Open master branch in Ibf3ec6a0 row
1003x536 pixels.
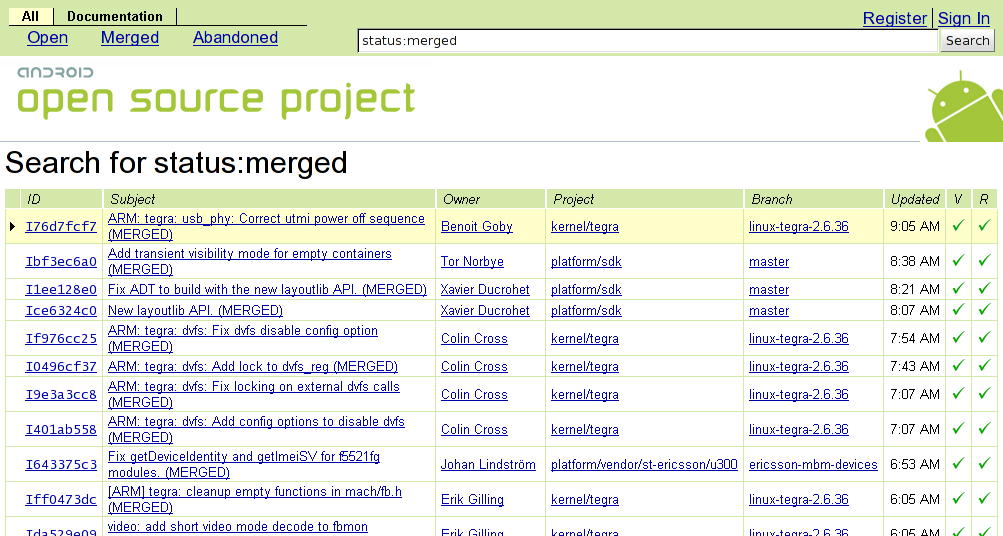(769, 262)
